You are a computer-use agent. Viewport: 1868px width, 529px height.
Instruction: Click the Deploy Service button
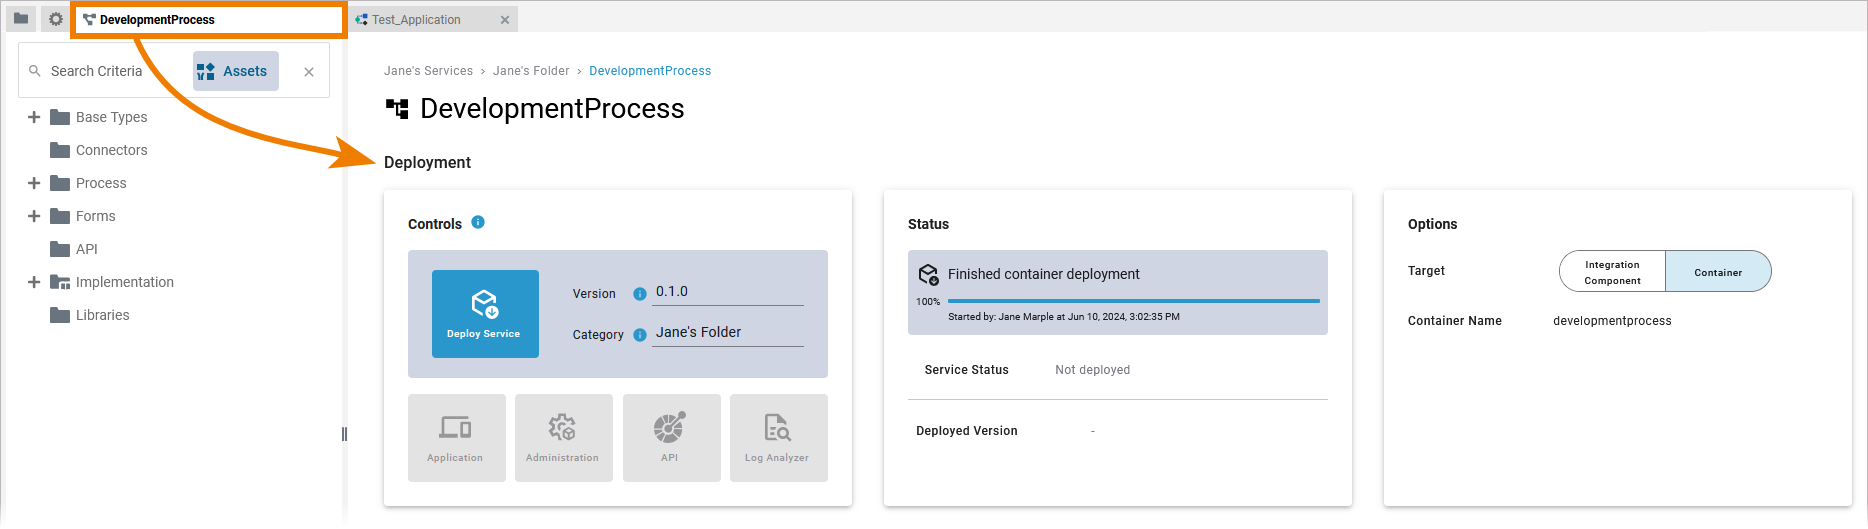[x=485, y=314]
